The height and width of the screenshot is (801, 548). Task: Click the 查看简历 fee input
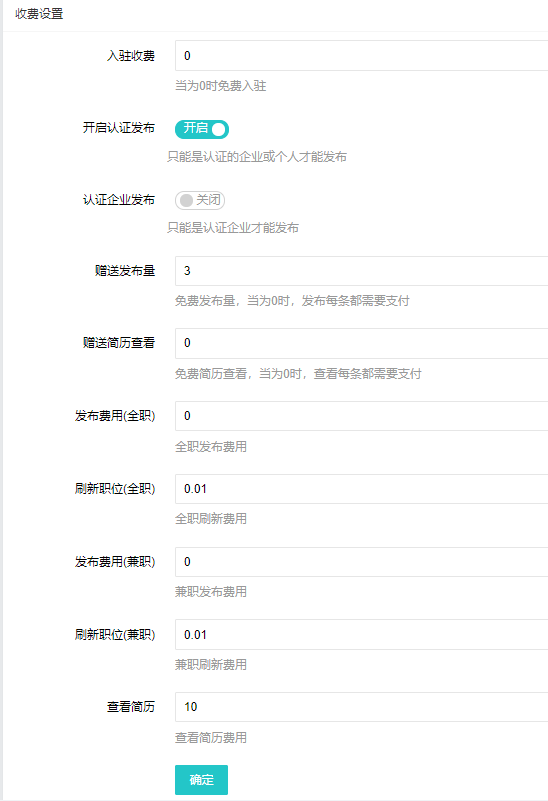[362, 707]
